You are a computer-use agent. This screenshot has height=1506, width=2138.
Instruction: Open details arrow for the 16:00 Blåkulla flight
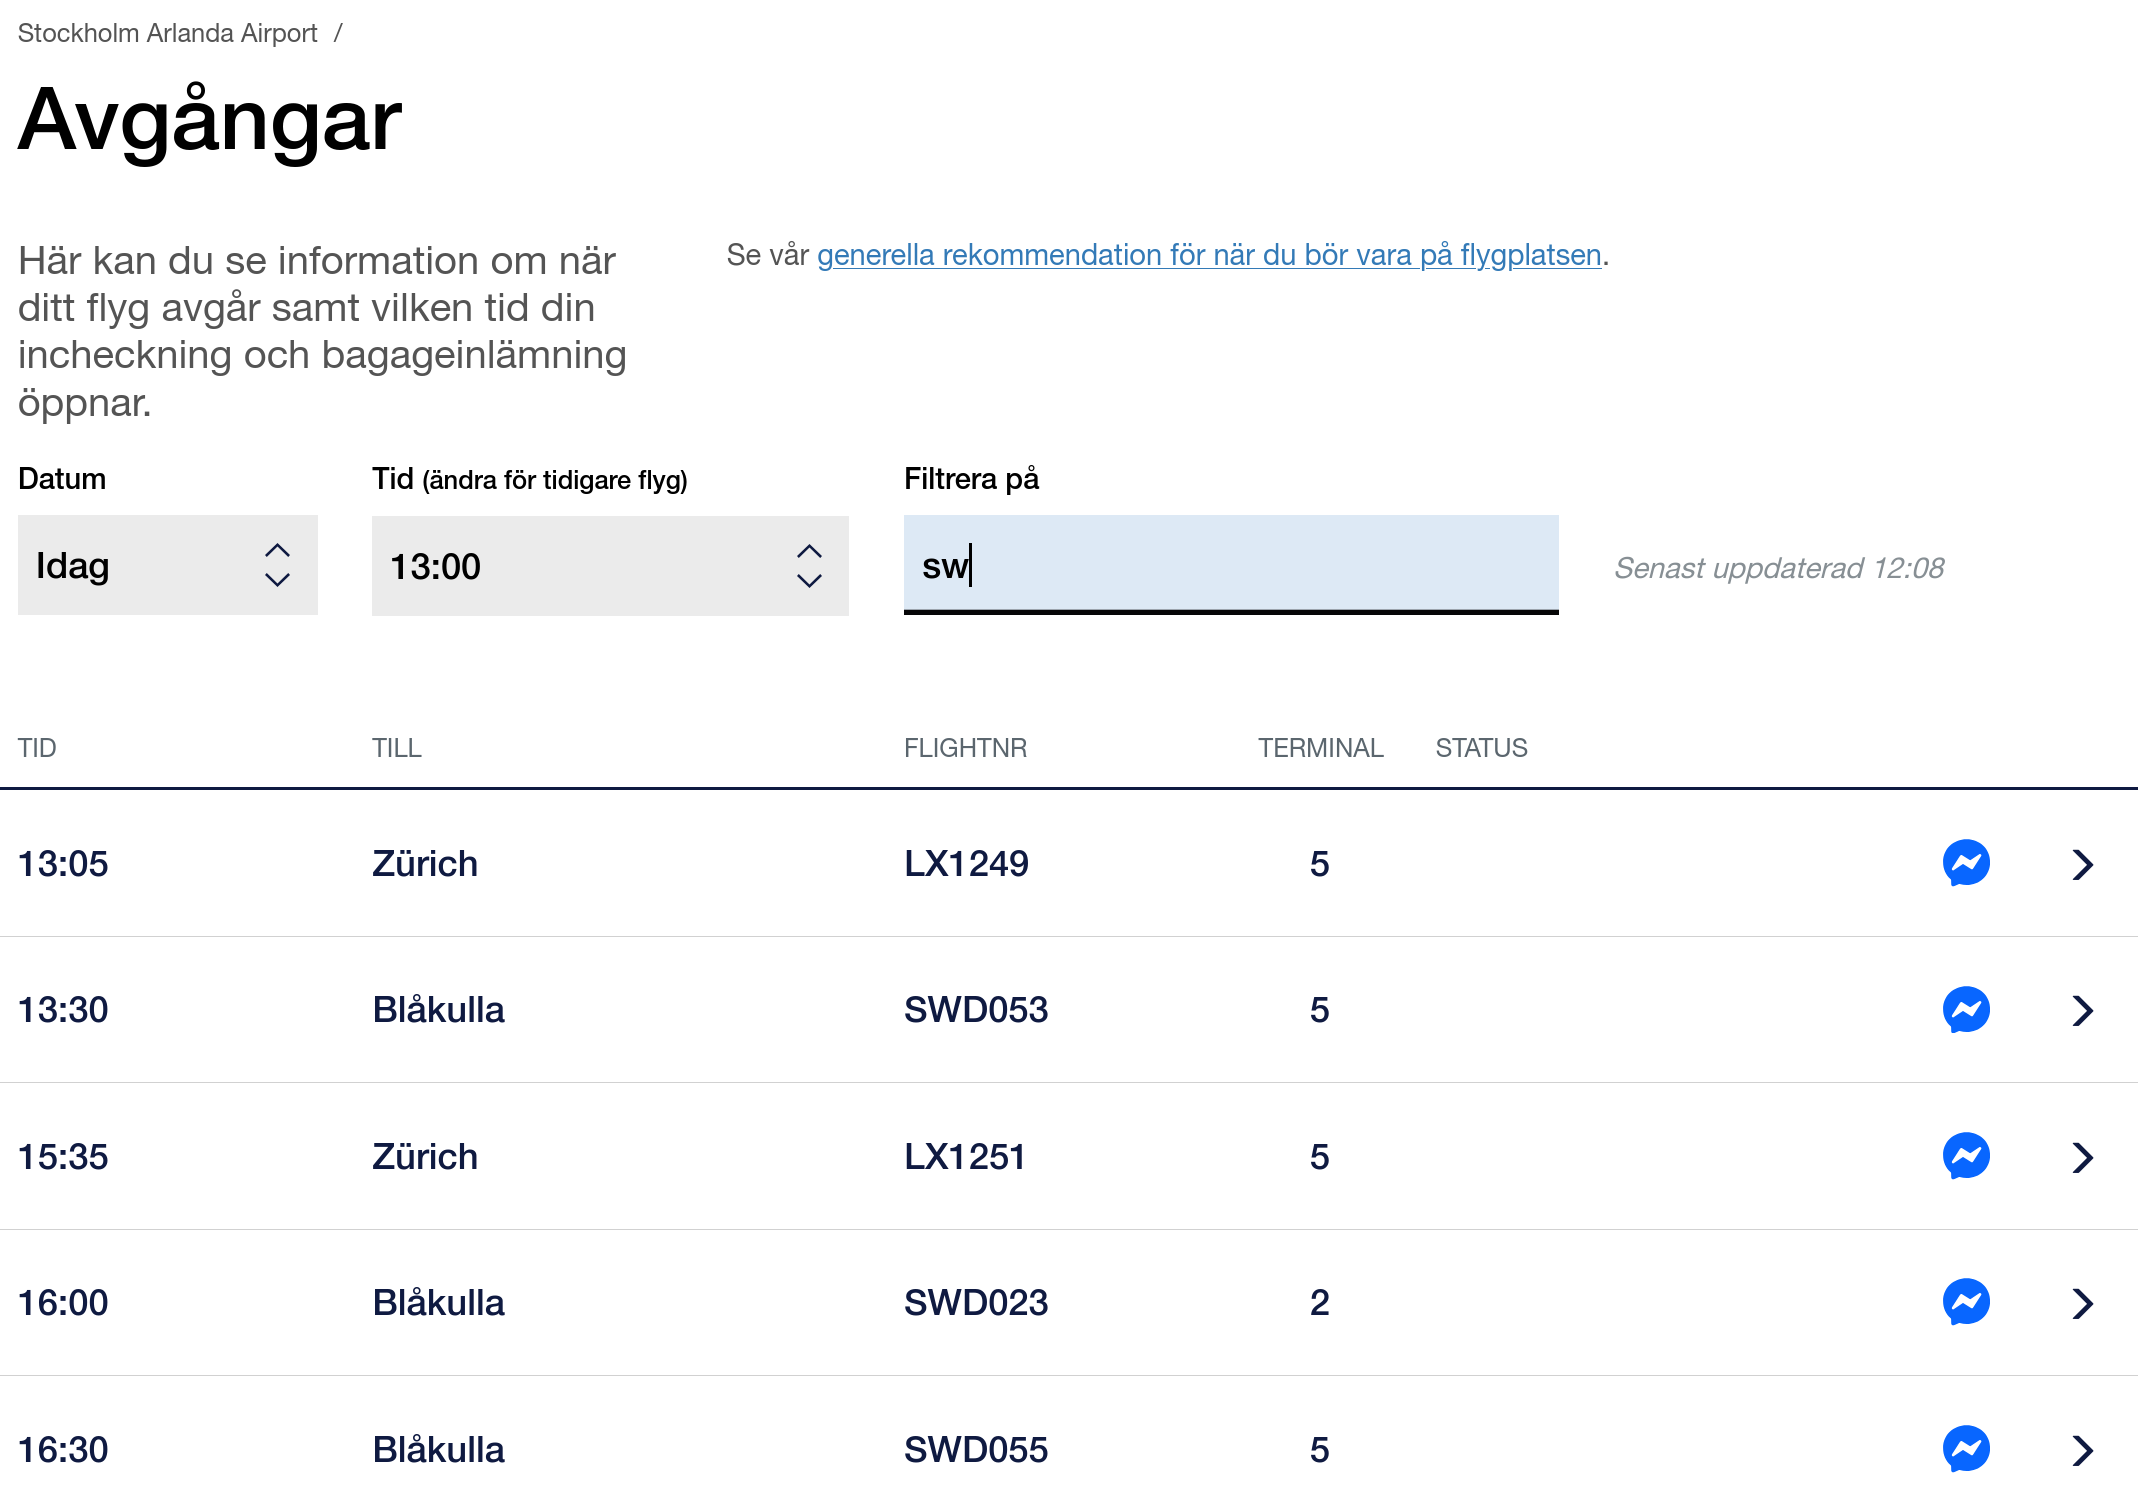(2083, 1302)
